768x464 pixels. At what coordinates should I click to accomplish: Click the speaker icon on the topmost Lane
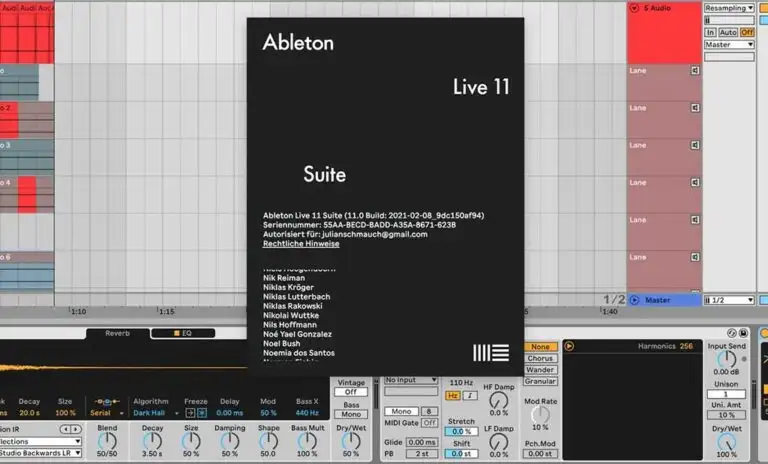coord(695,71)
